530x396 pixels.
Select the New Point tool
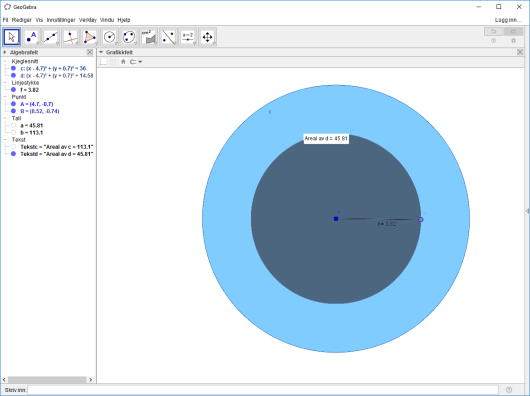[31, 37]
